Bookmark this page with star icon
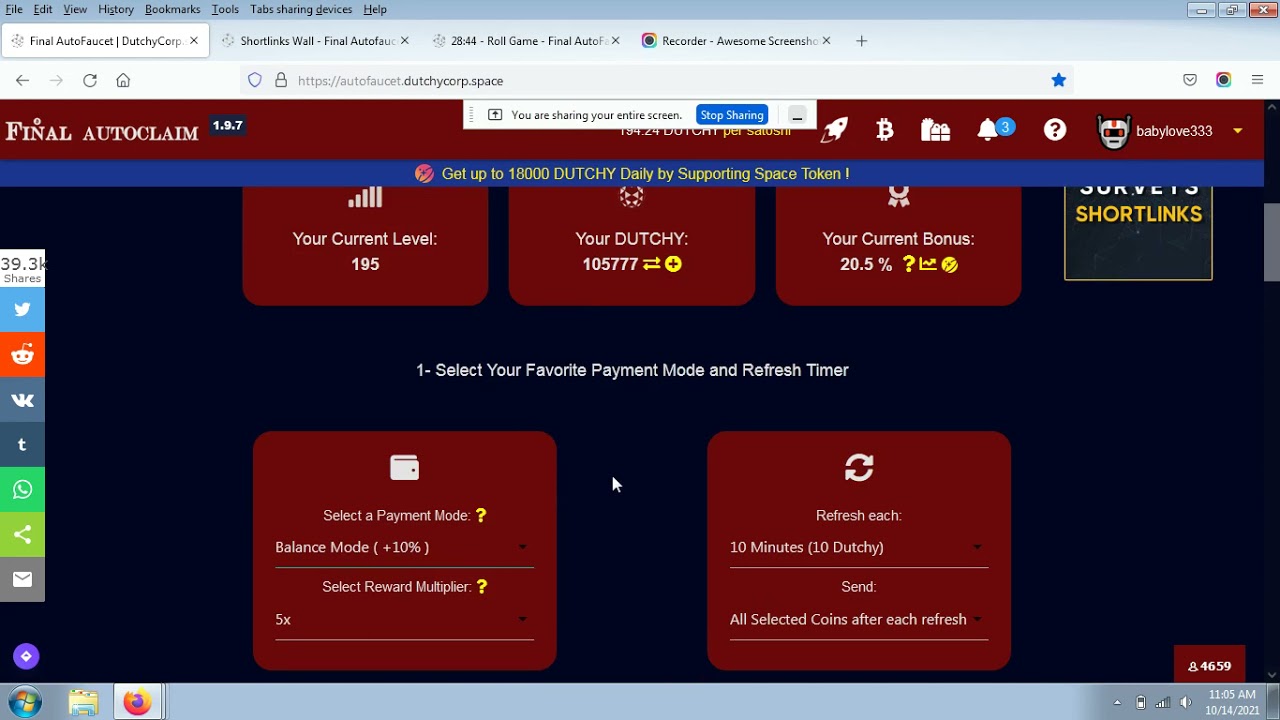Viewport: 1280px width, 720px height. point(1058,80)
